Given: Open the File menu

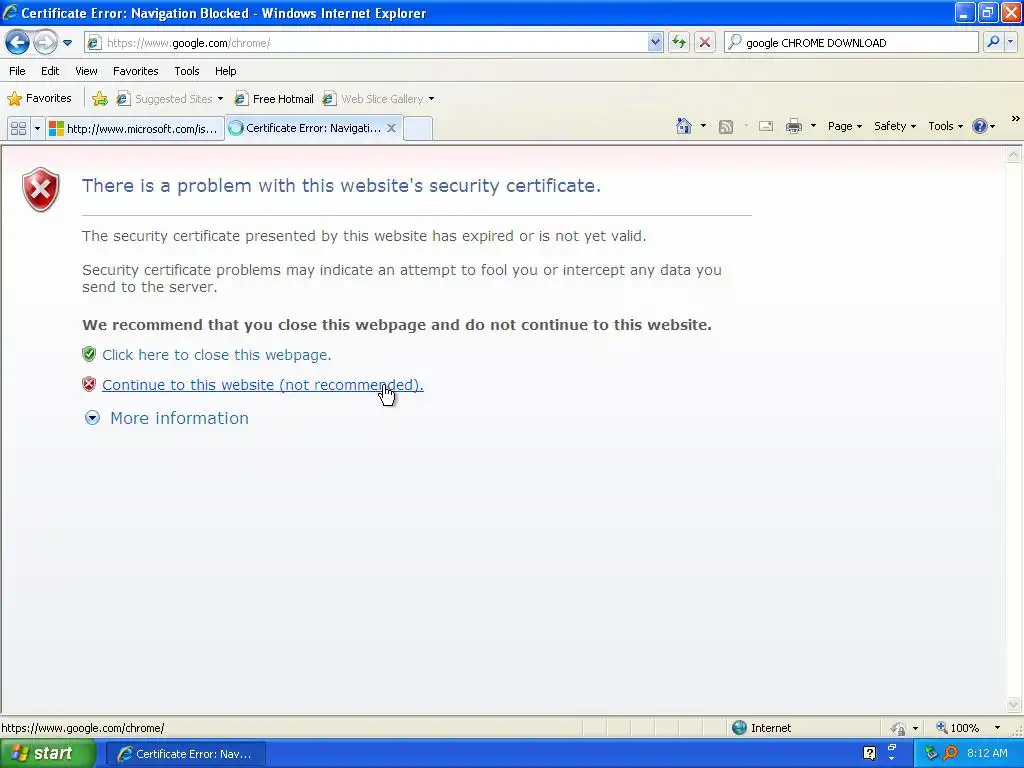Looking at the screenshot, I should [x=18, y=71].
